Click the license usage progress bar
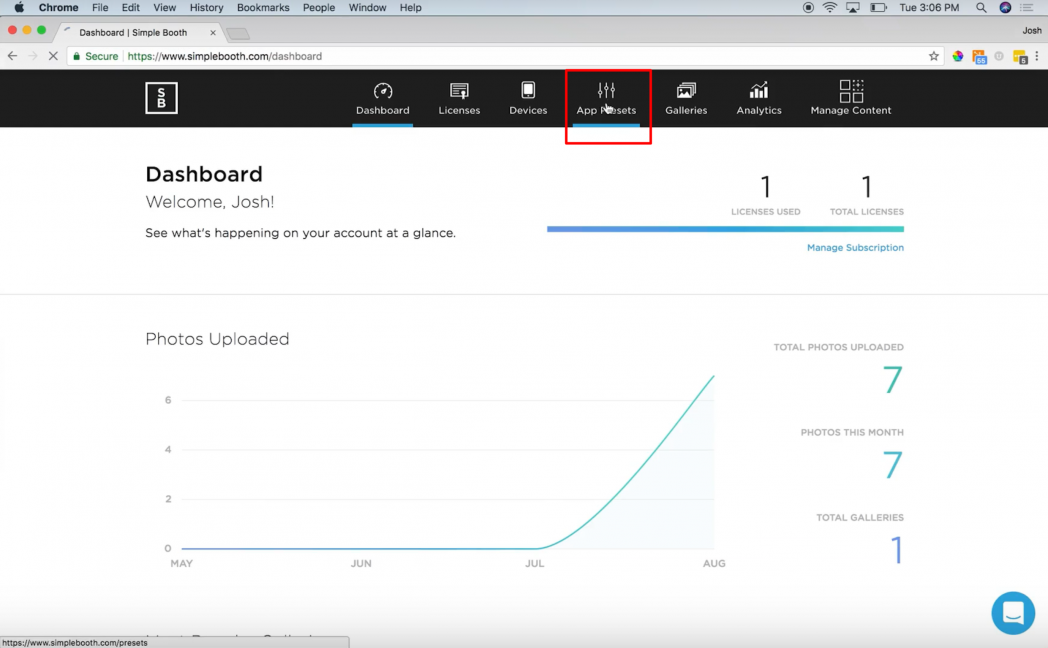The image size is (1048, 648). 725,230
